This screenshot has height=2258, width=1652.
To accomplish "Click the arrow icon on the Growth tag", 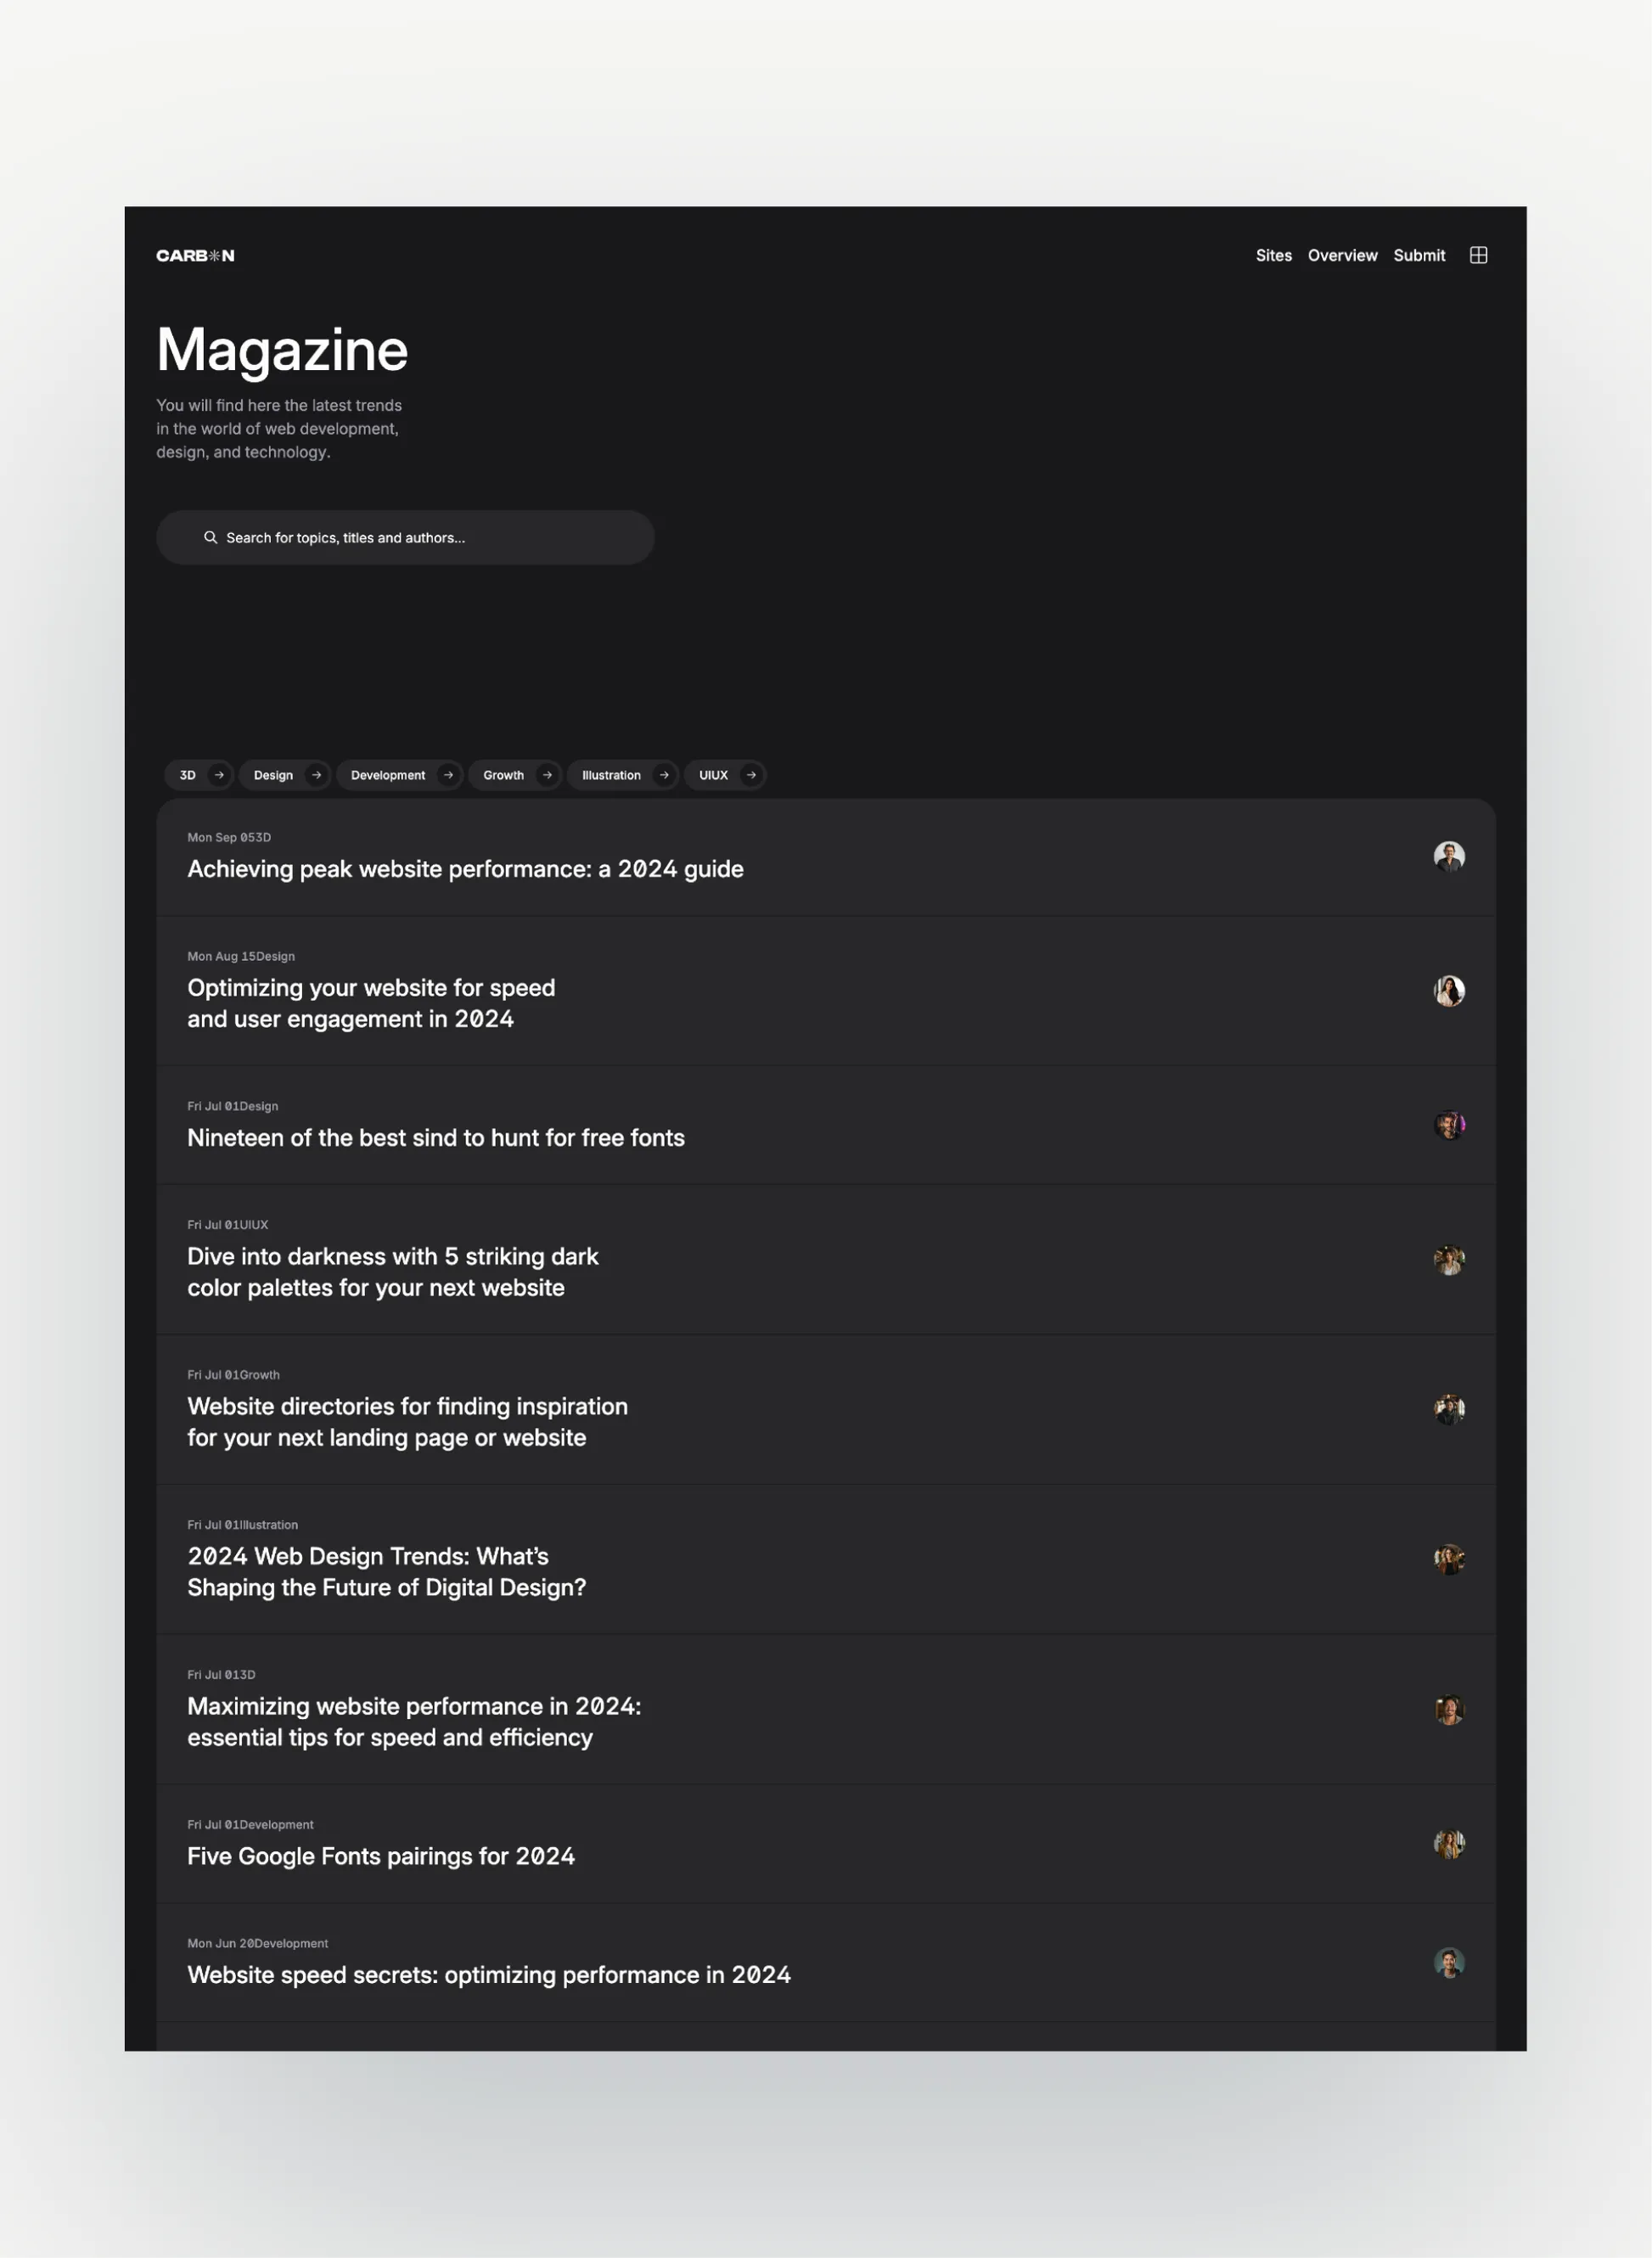I will (547, 774).
